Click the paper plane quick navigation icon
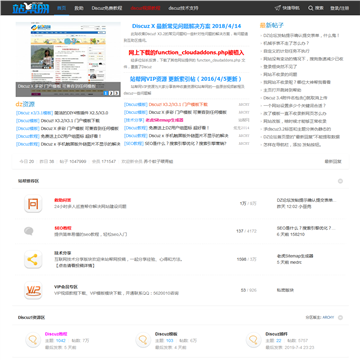The image size is (360, 360). (277, 8)
